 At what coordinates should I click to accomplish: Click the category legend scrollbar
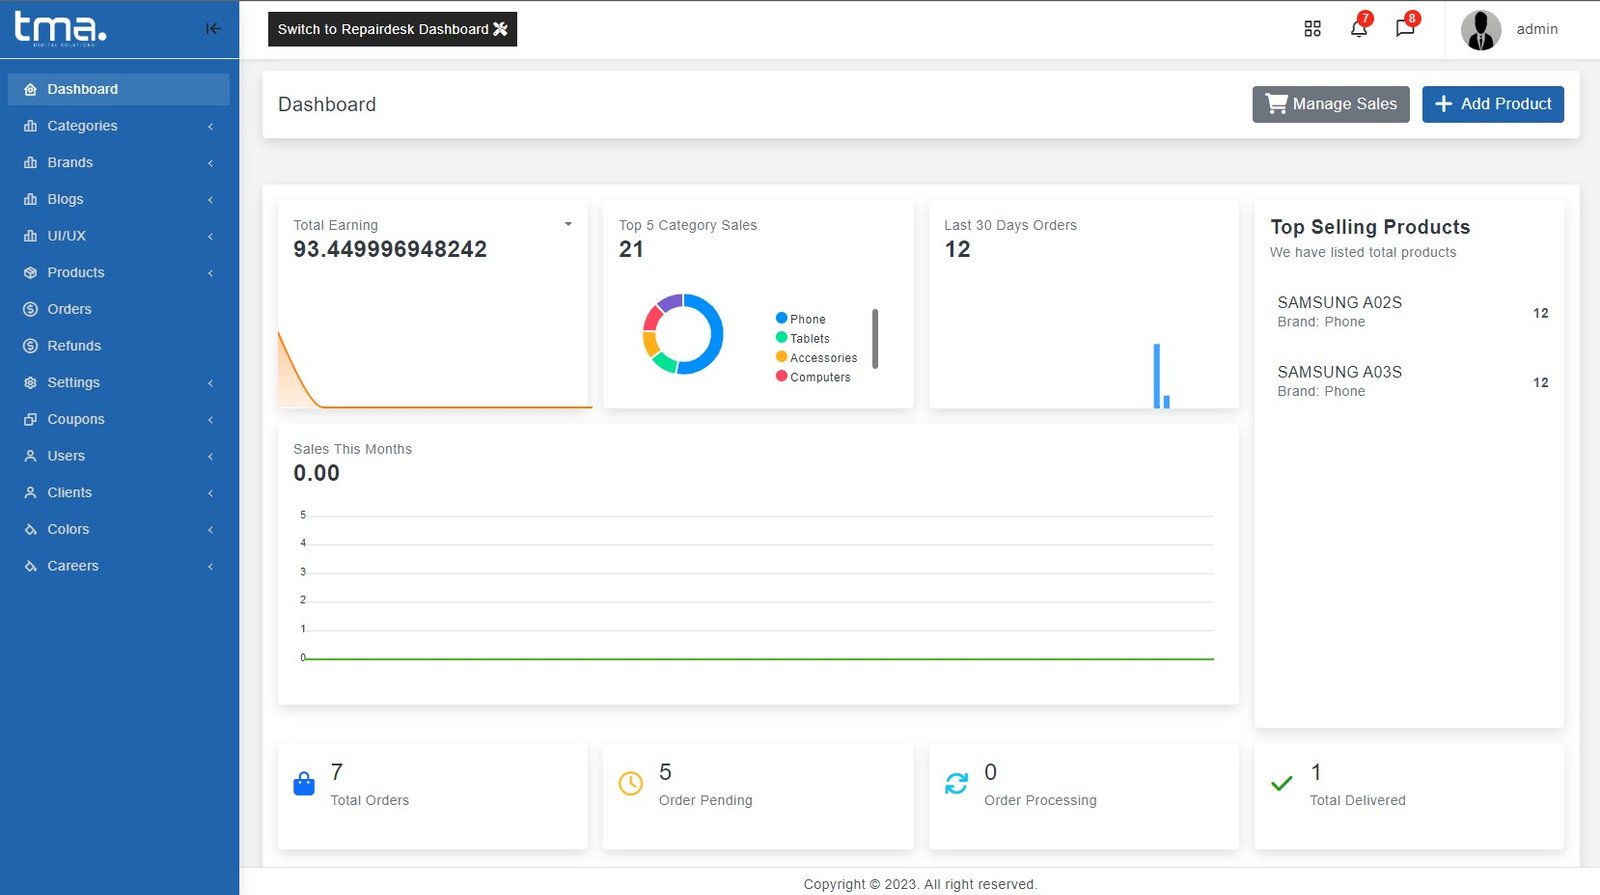[875, 339]
